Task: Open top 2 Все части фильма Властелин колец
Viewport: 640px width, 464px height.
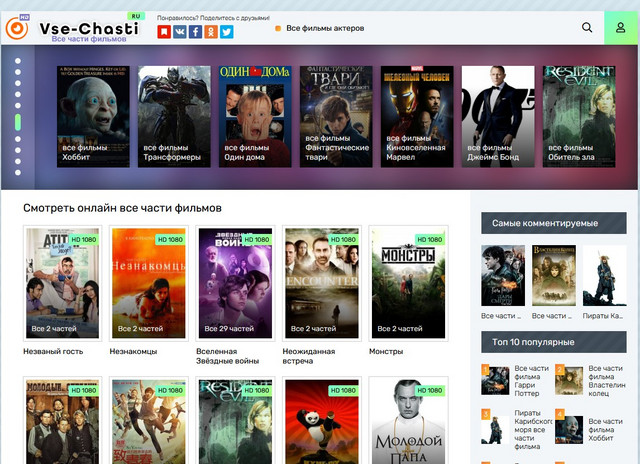Action: coord(591,381)
